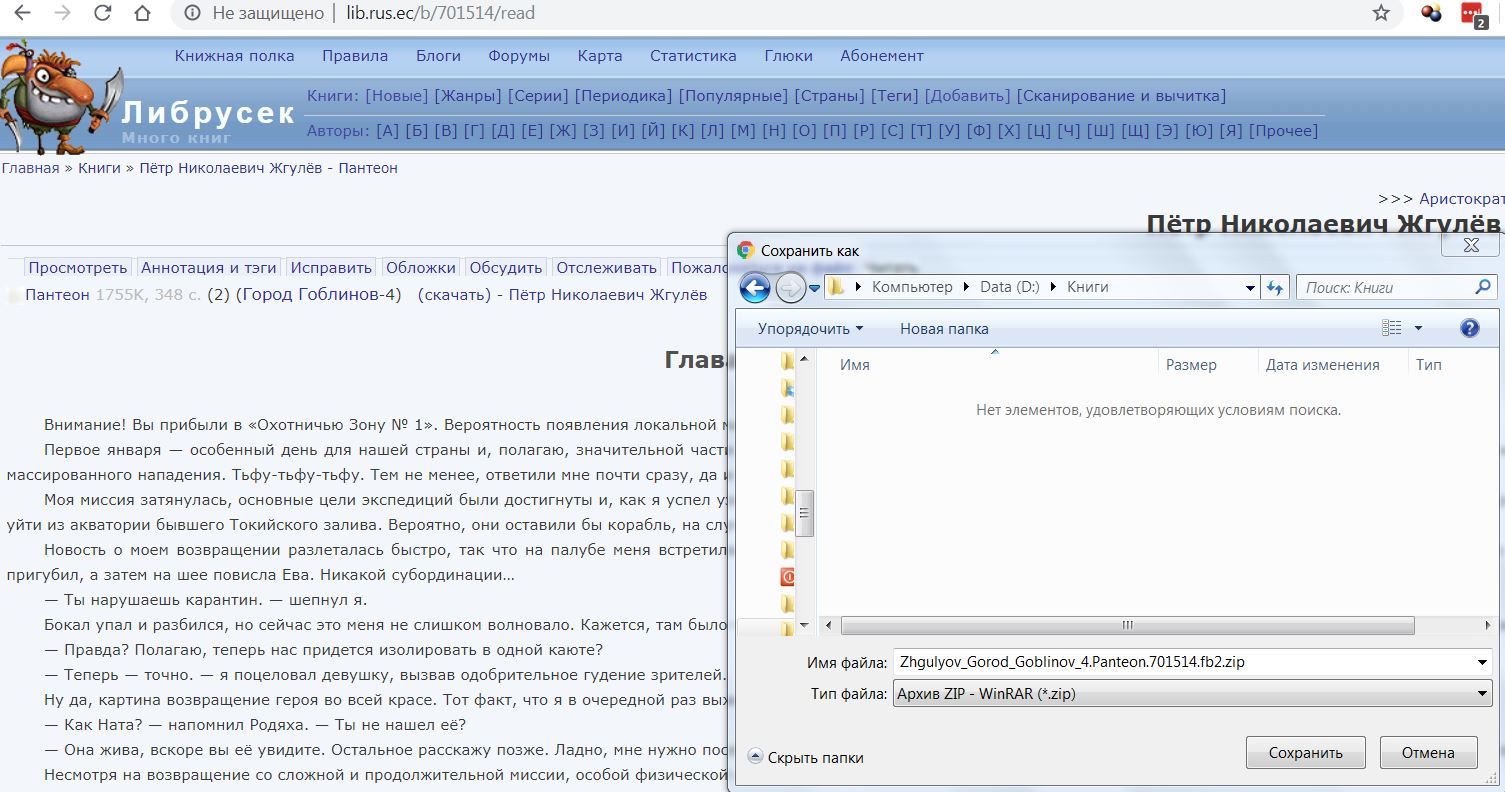1505x792 pixels.
Task: Click the '(скачать)' download link
Action: tap(454, 294)
